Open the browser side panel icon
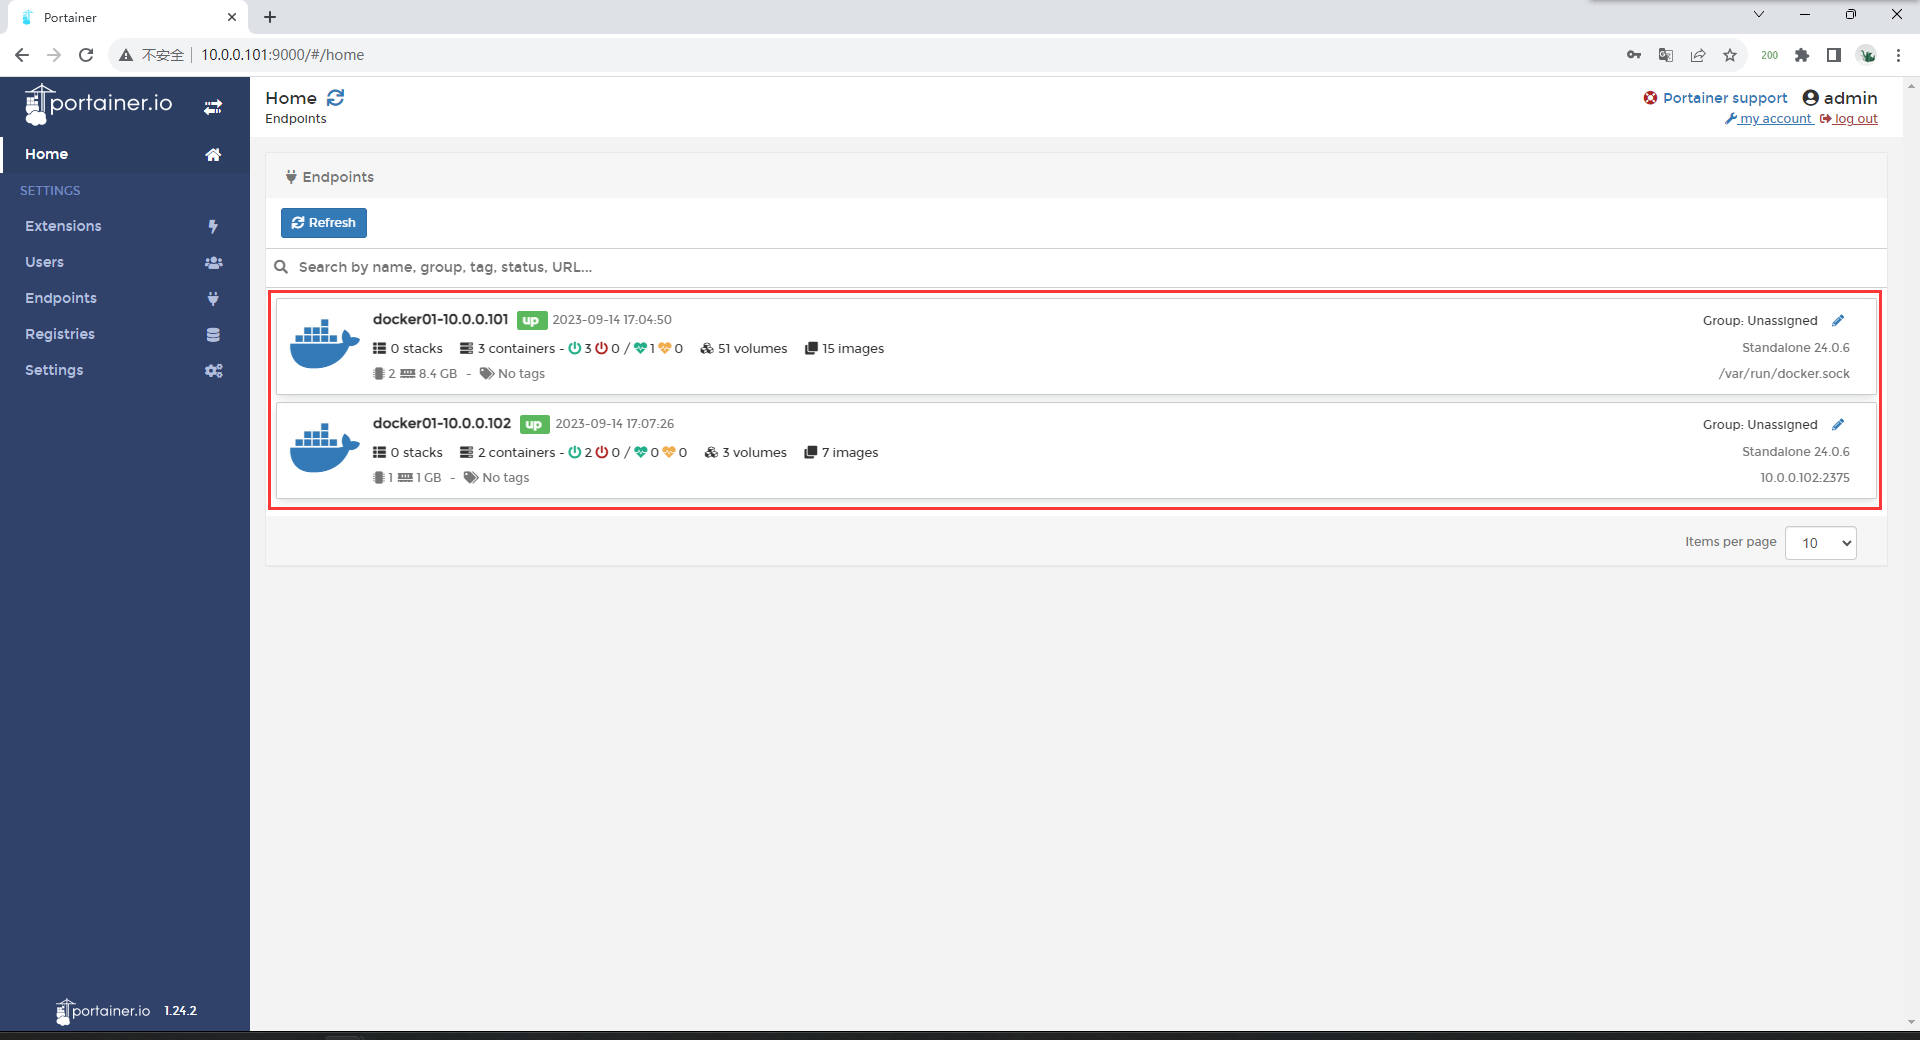 point(1834,55)
